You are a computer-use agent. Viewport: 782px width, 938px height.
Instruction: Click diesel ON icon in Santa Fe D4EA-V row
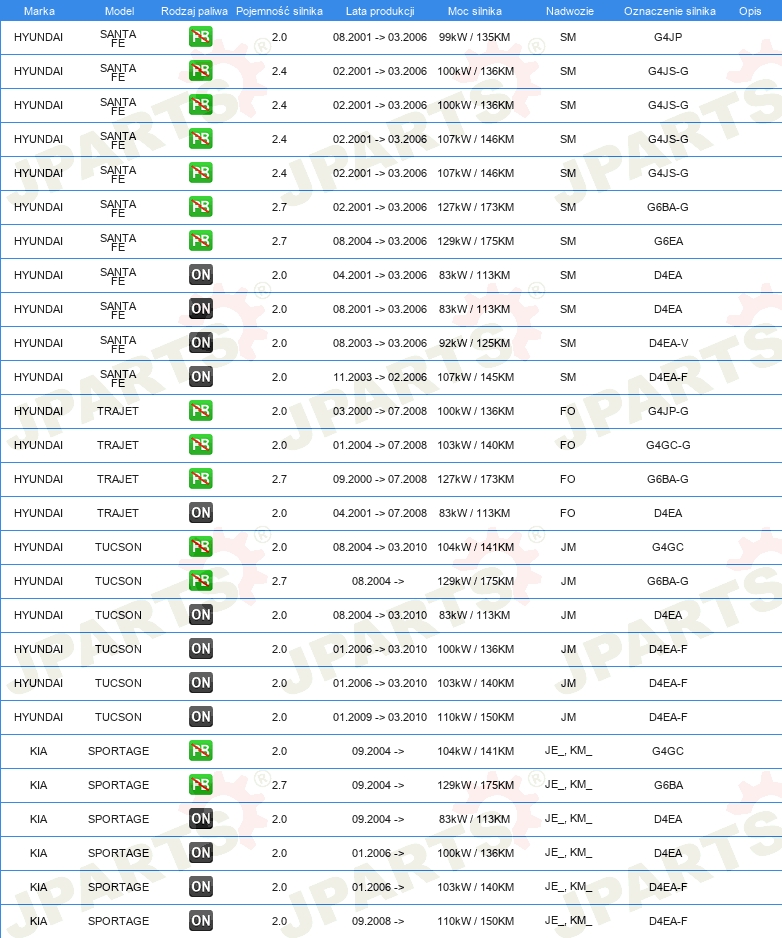point(200,343)
